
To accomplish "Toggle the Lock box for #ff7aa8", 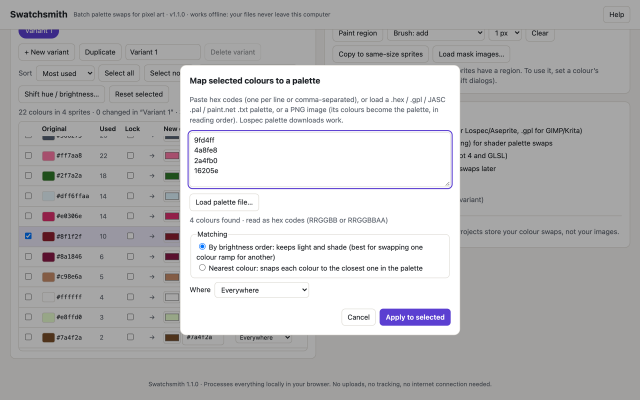I will tap(130, 155).
